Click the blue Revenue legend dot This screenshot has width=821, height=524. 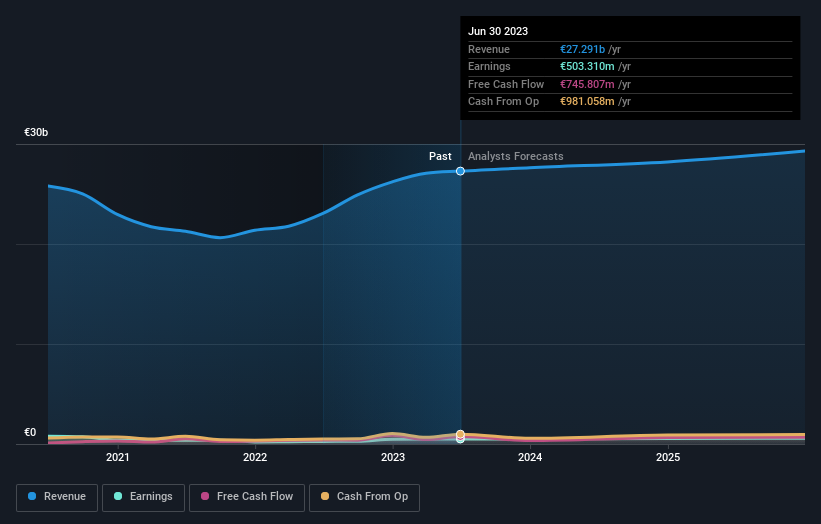[32, 496]
